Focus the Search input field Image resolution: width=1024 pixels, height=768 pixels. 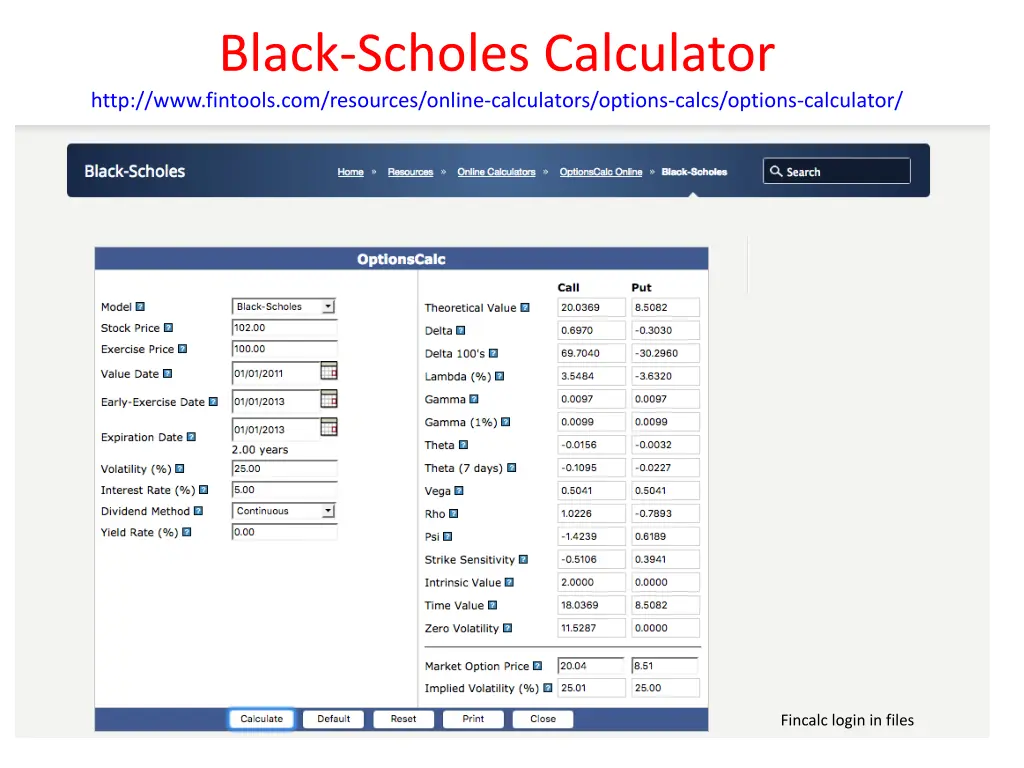pyautogui.click(x=837, y=171)
